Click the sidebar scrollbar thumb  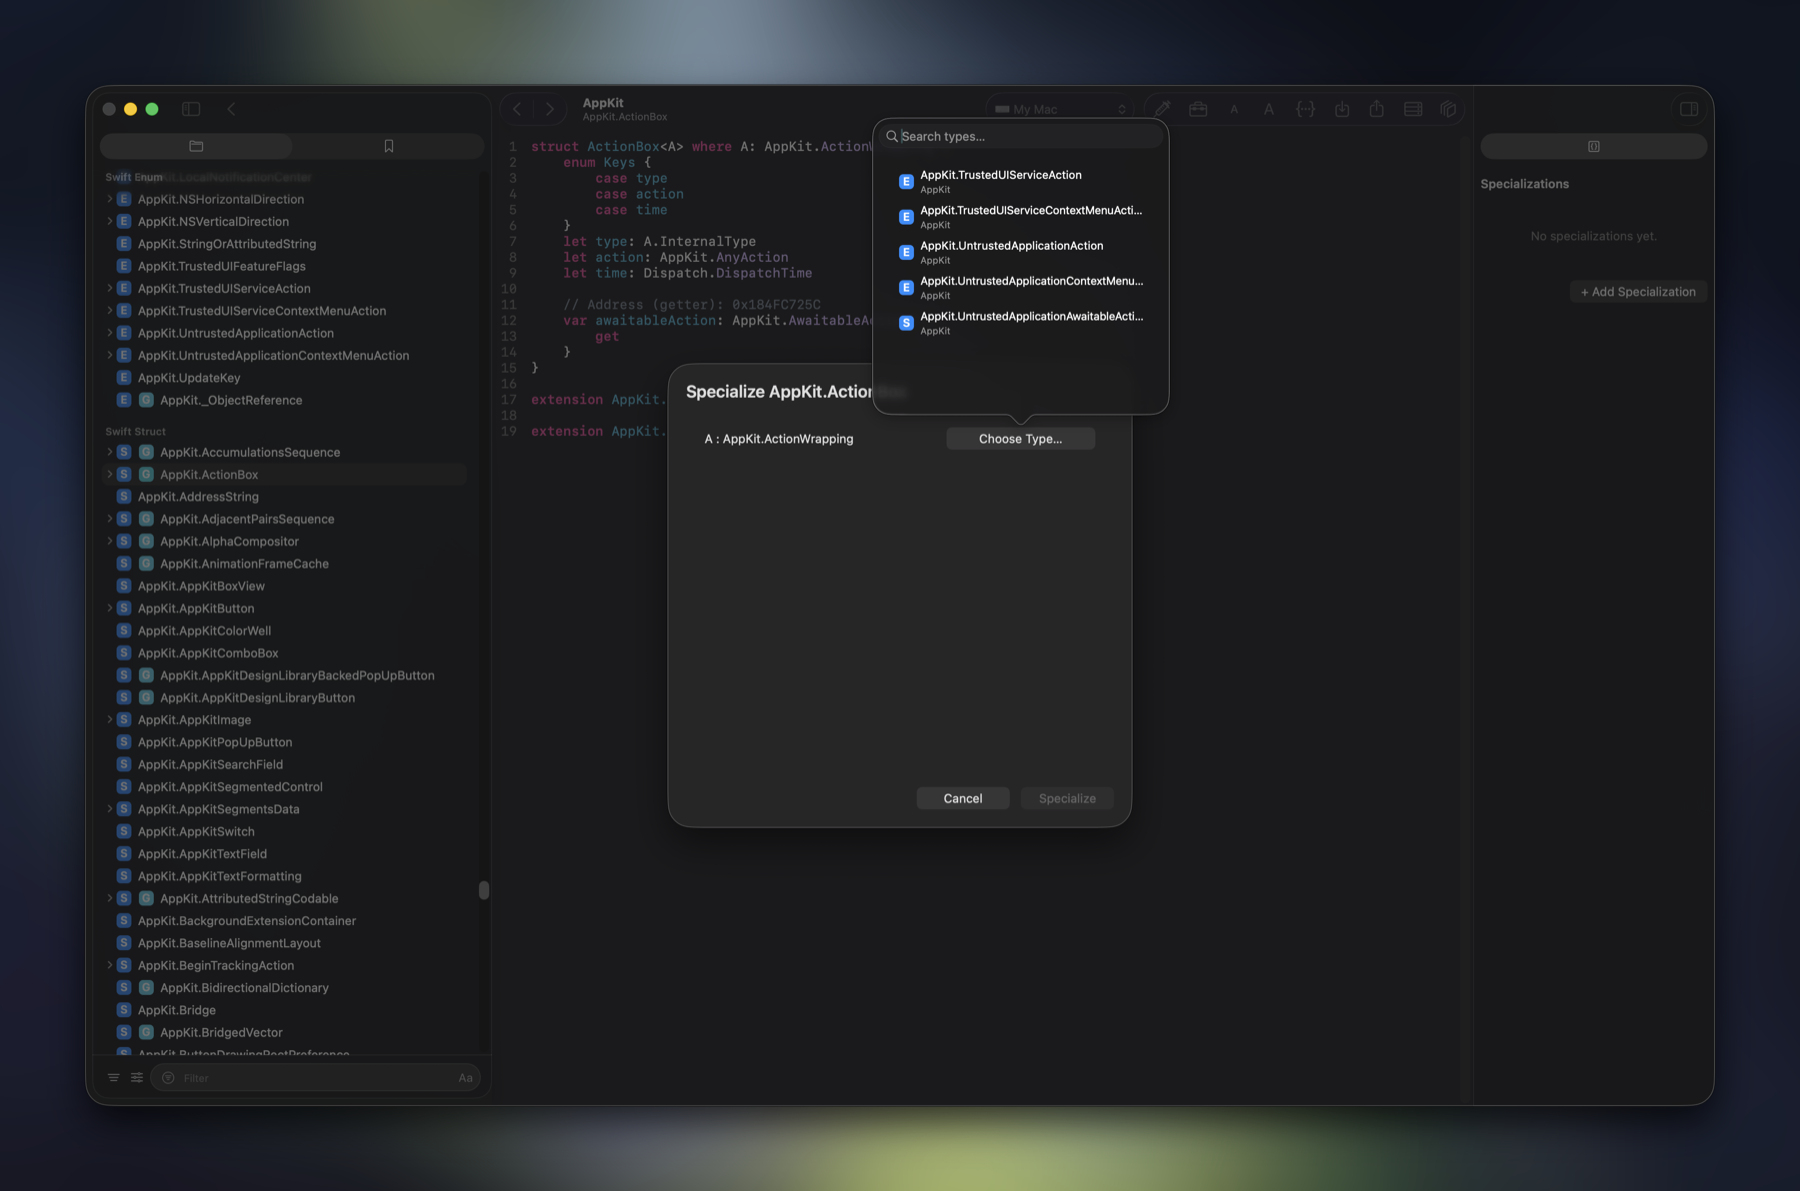pyautogui.click(x=484, y=890)
